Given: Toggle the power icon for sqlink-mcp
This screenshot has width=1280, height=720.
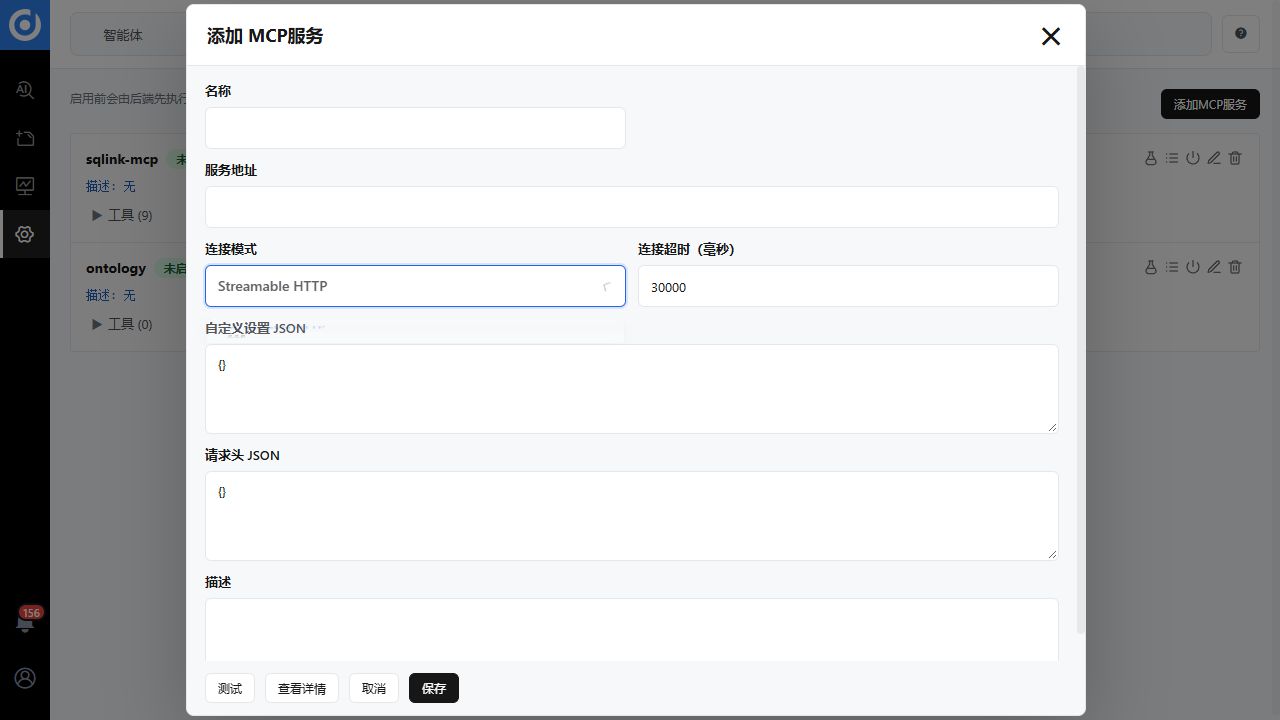Looking at the screenshot, I should point(1193,158).
